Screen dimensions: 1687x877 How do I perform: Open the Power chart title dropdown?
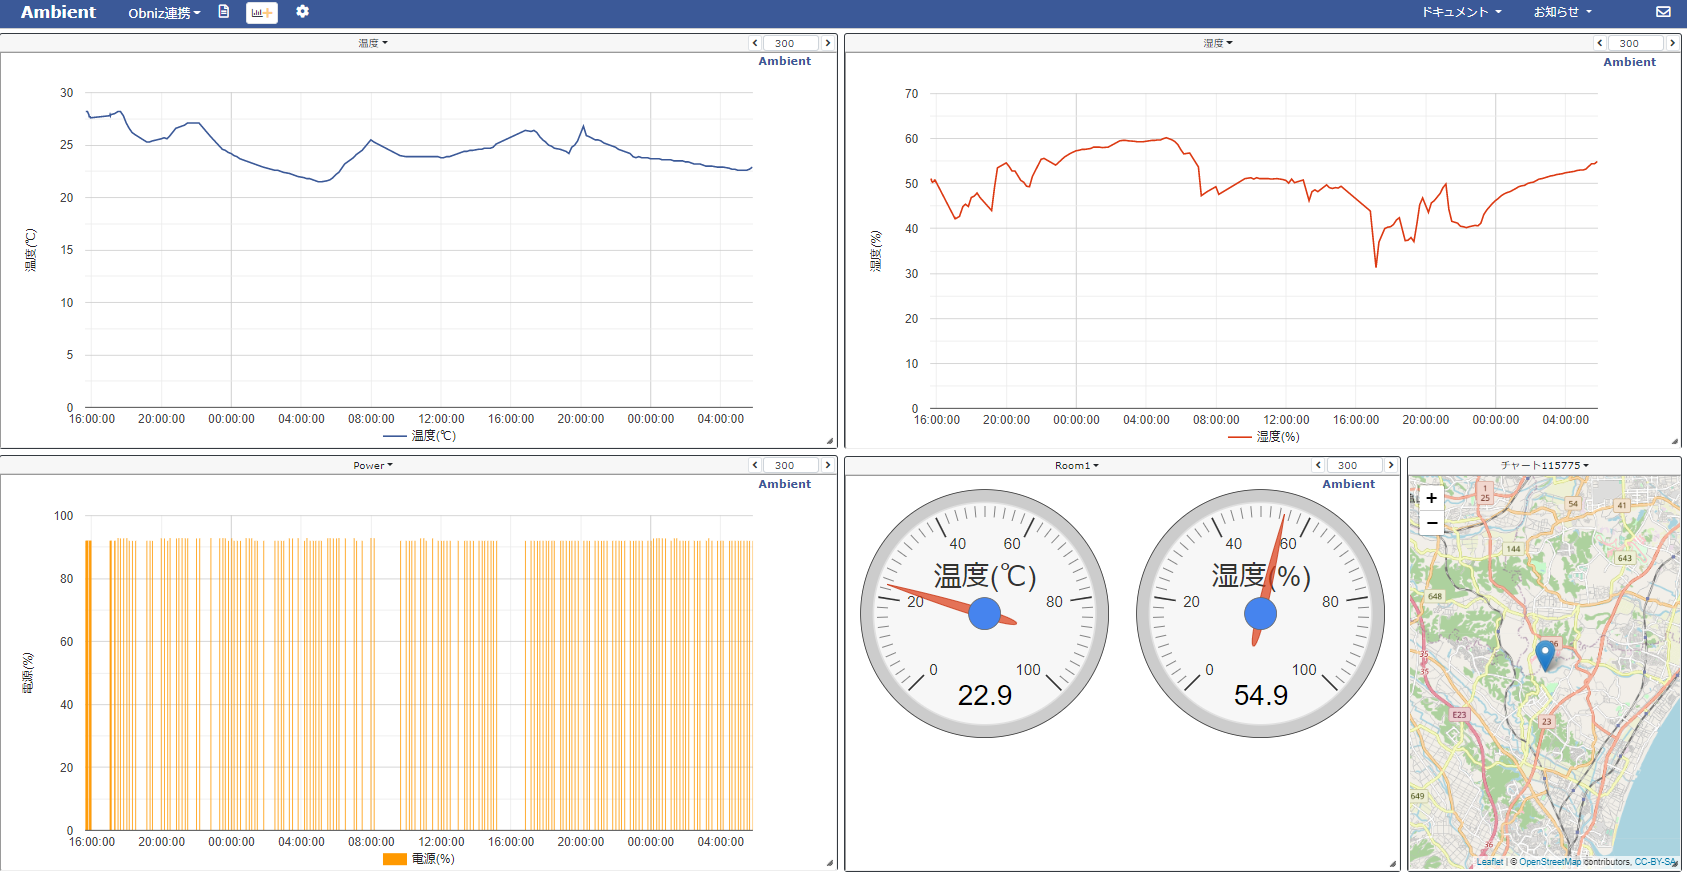pos(373,466)
